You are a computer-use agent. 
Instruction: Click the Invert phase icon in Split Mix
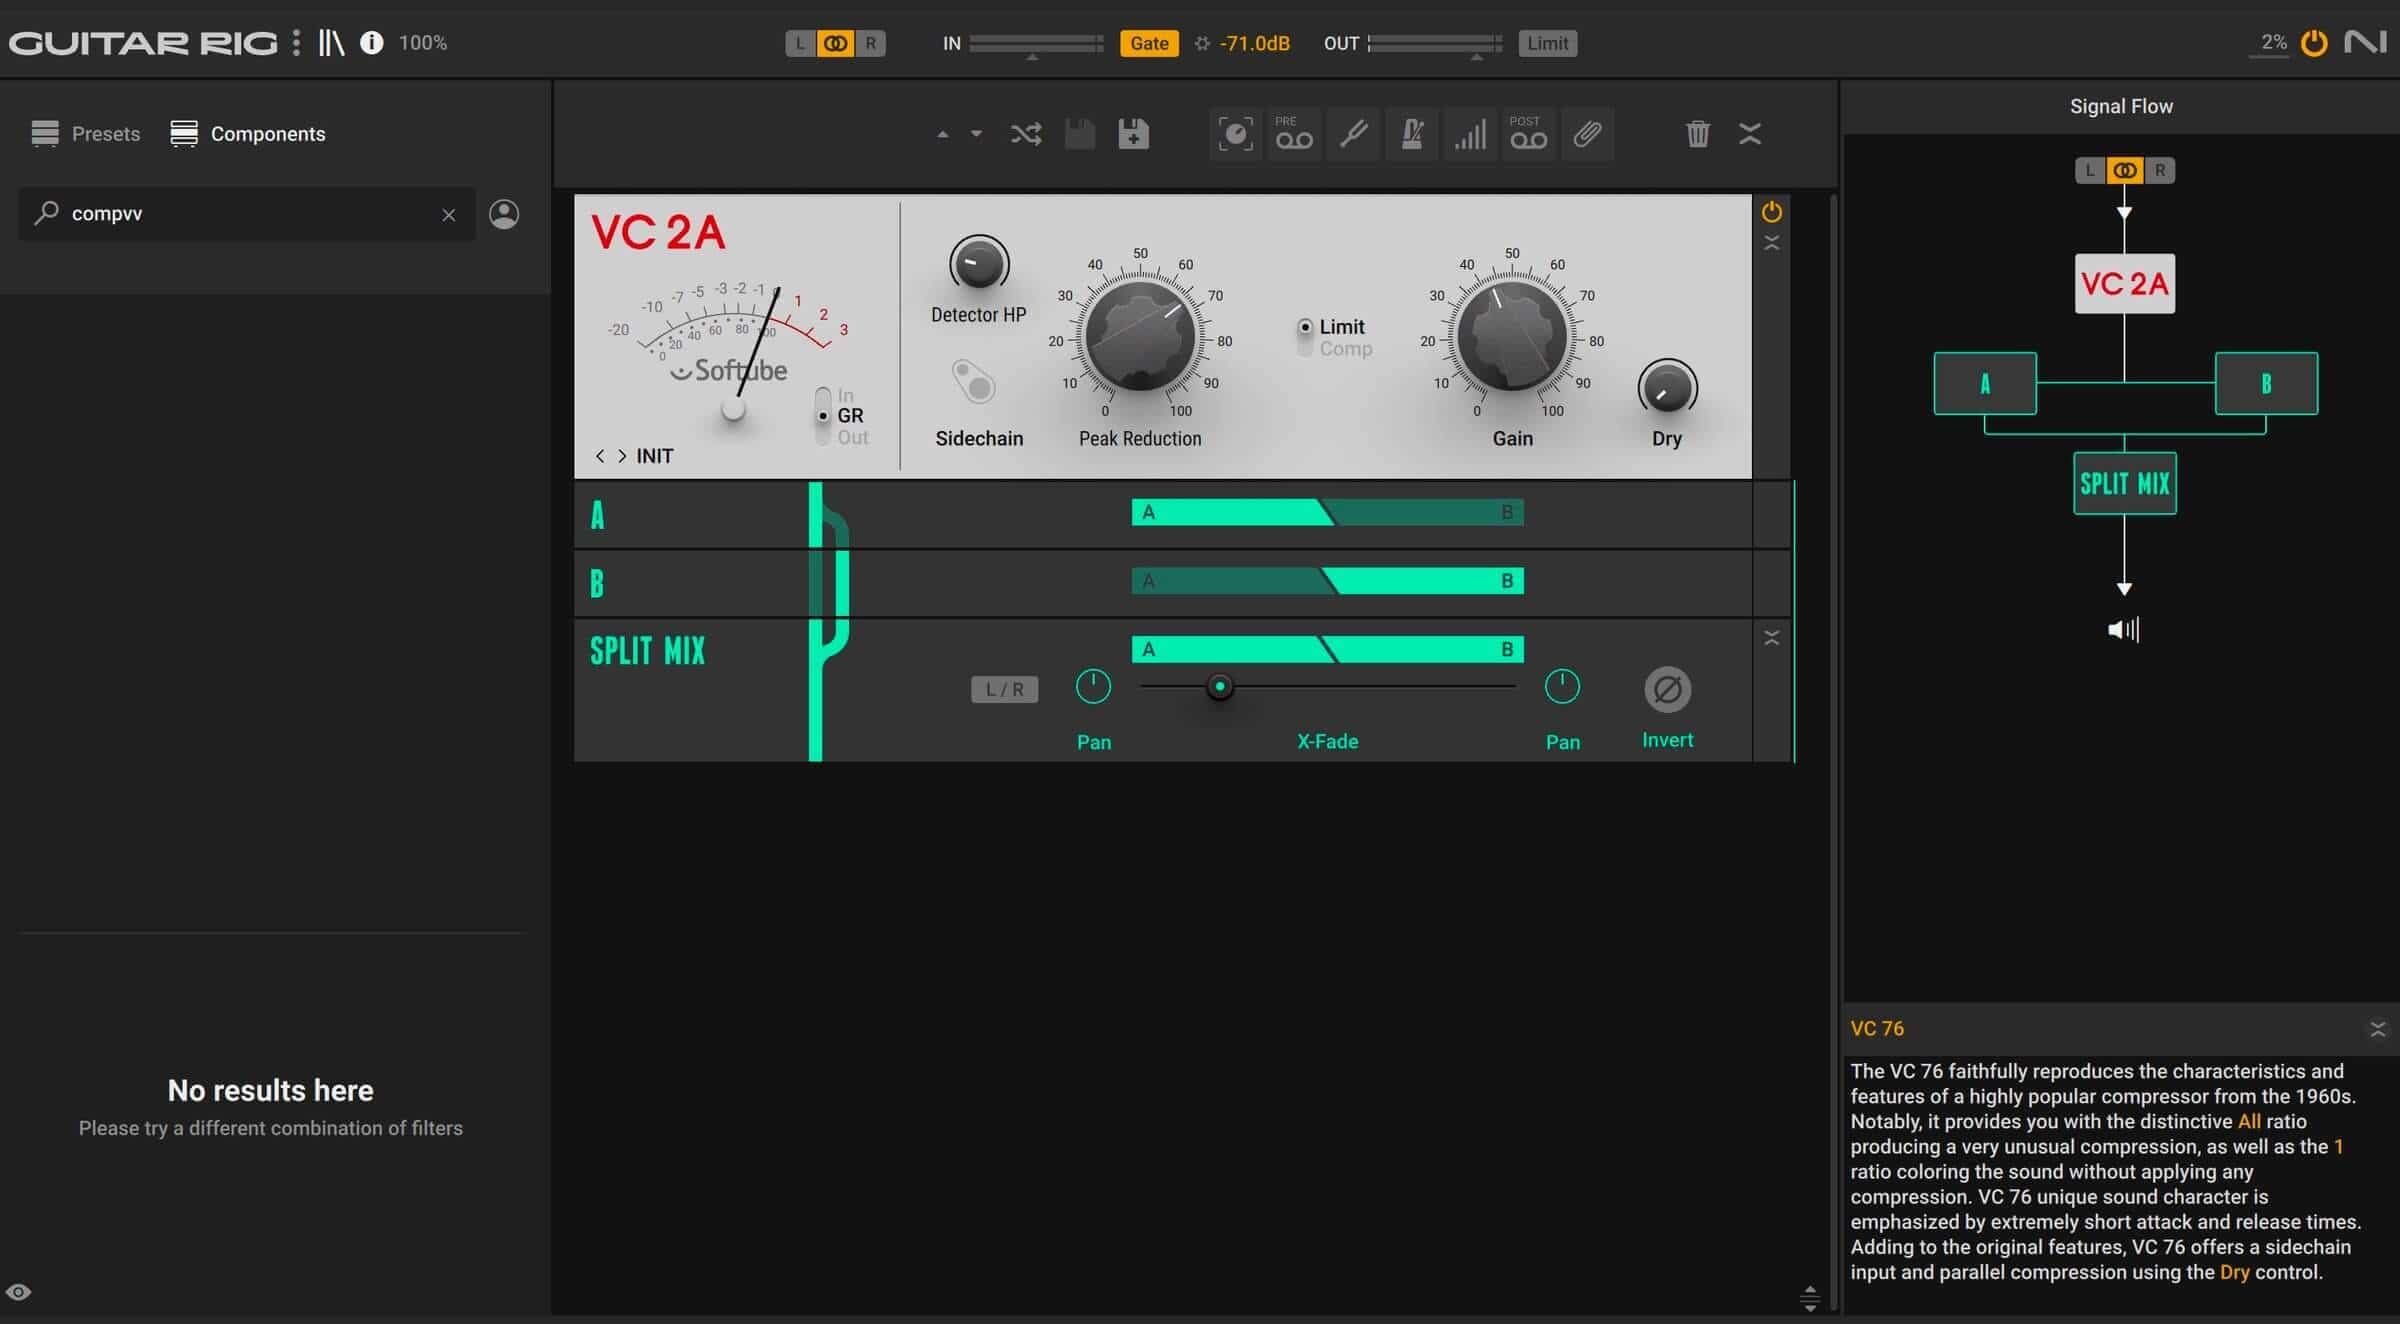[x=1667, y=690]
